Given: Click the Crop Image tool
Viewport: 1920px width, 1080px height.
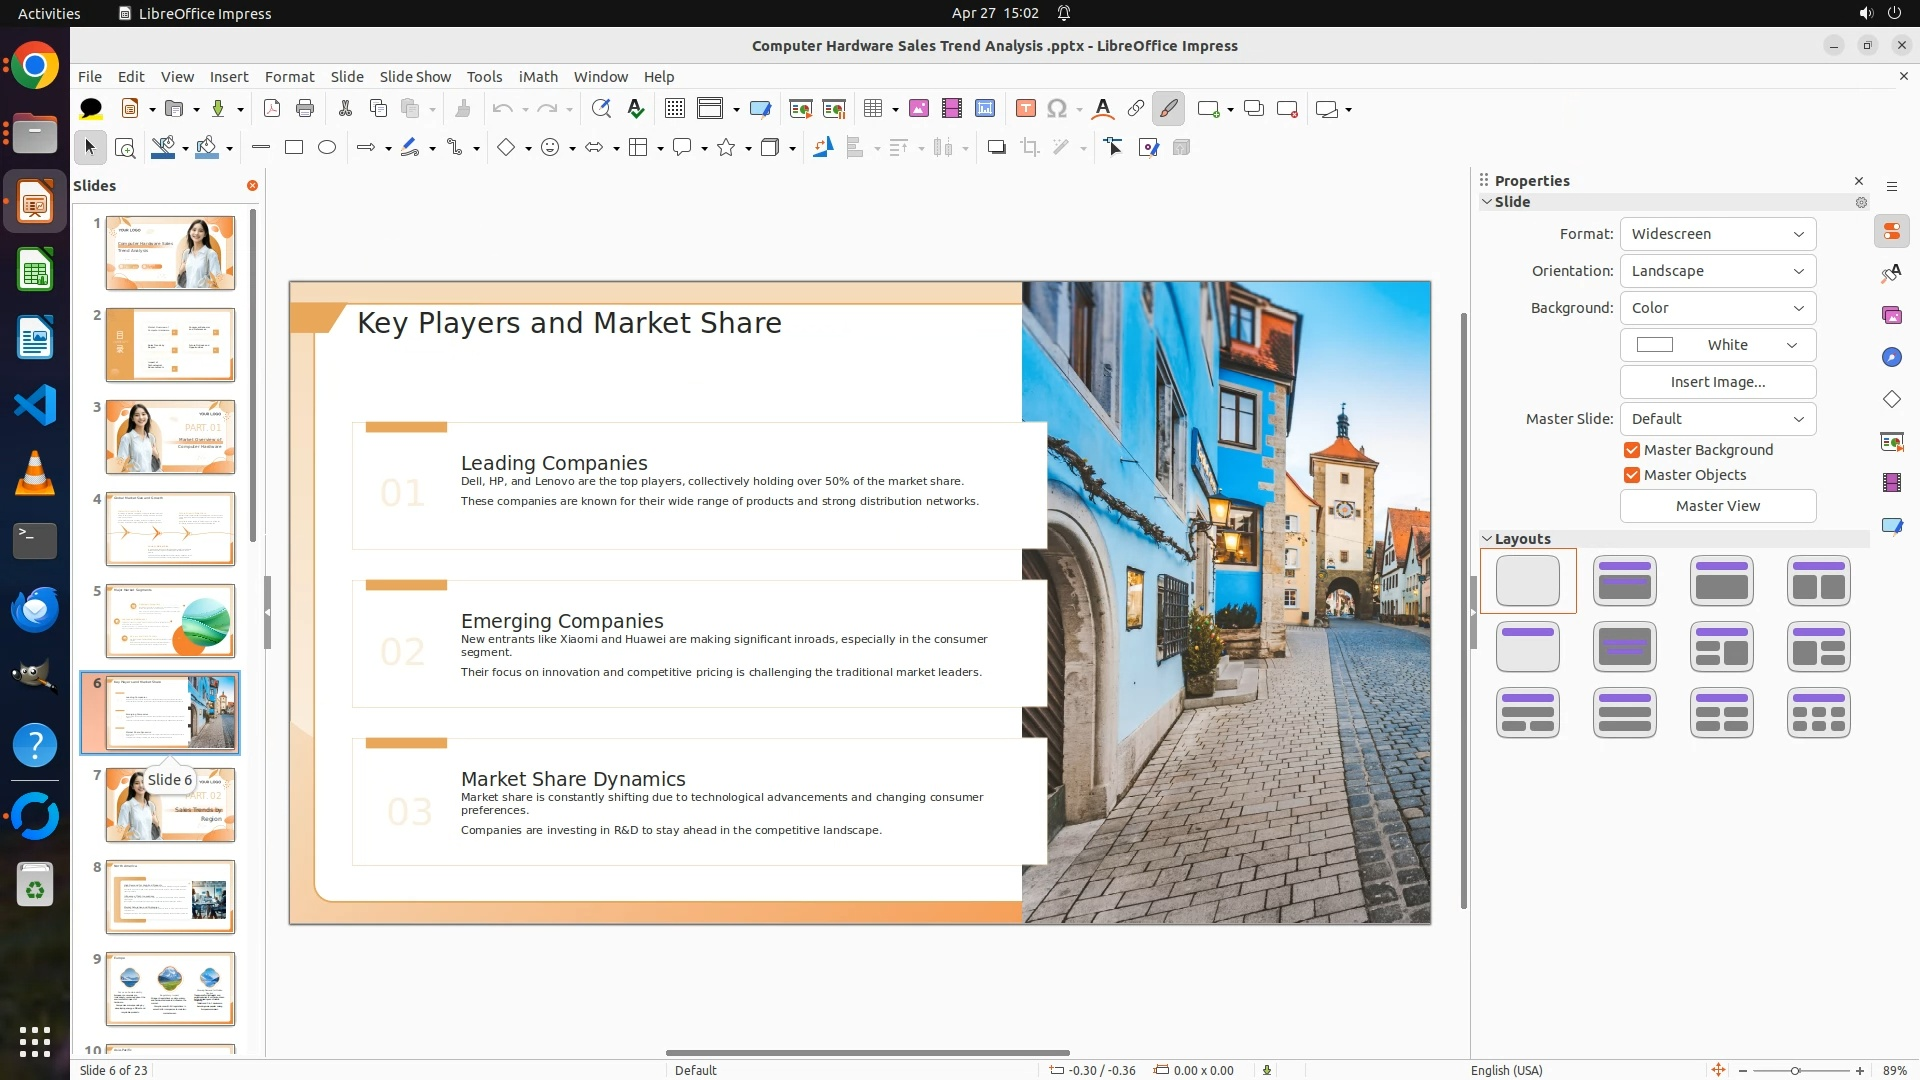Looking at the screenshot, I should [x=1030, y=148].
